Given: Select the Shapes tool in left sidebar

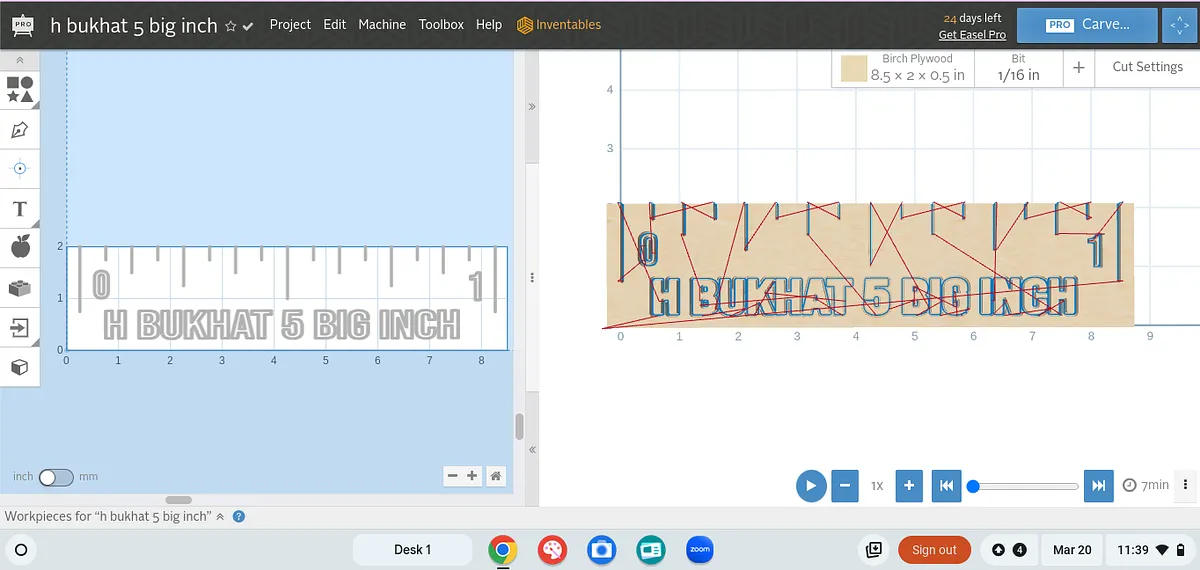Looking at the screenshot, I should (x=20, y=89).
